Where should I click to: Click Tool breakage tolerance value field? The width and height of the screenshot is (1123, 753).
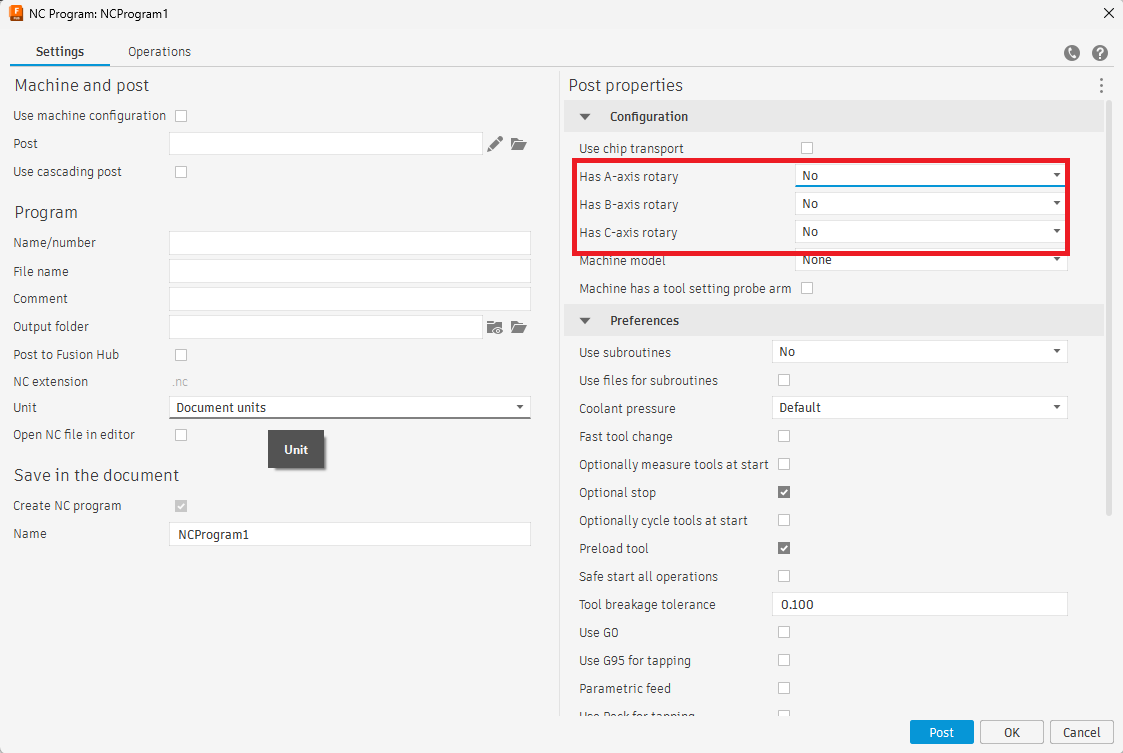tap(920, 604)
